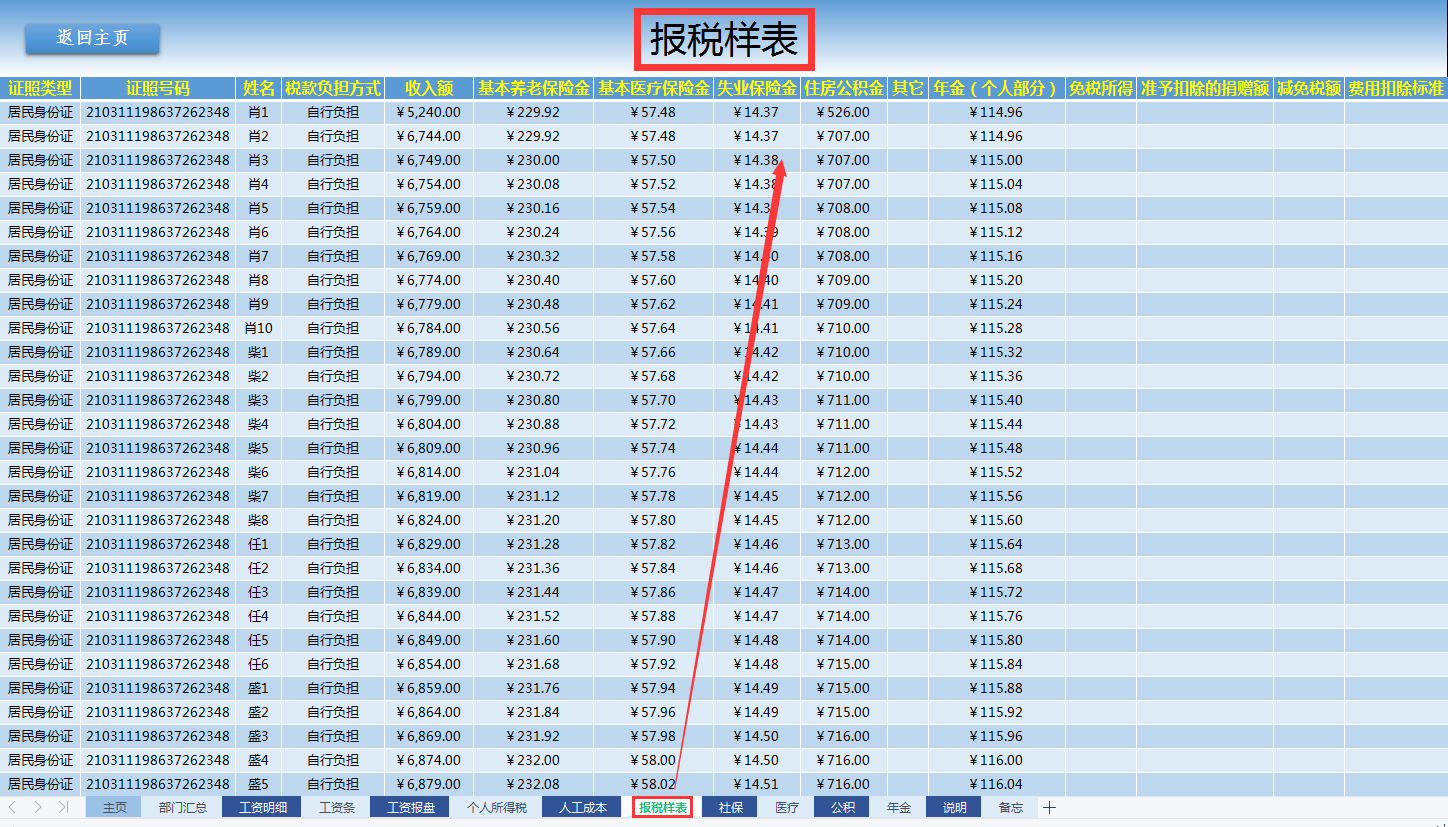This screenshot has height=827, width=1448.
Task: Go to next sheet tab arrow
Action: click(x=37, y=807)
